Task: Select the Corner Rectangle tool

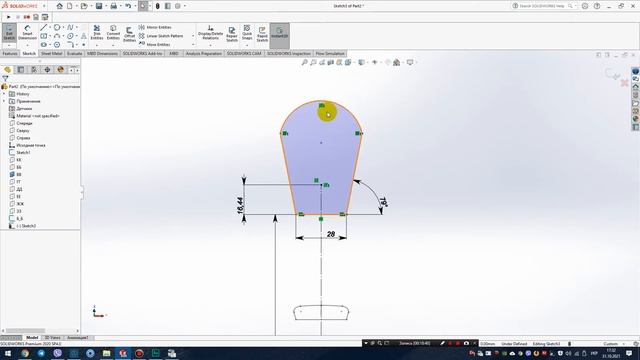Action: tap(43, 36)
